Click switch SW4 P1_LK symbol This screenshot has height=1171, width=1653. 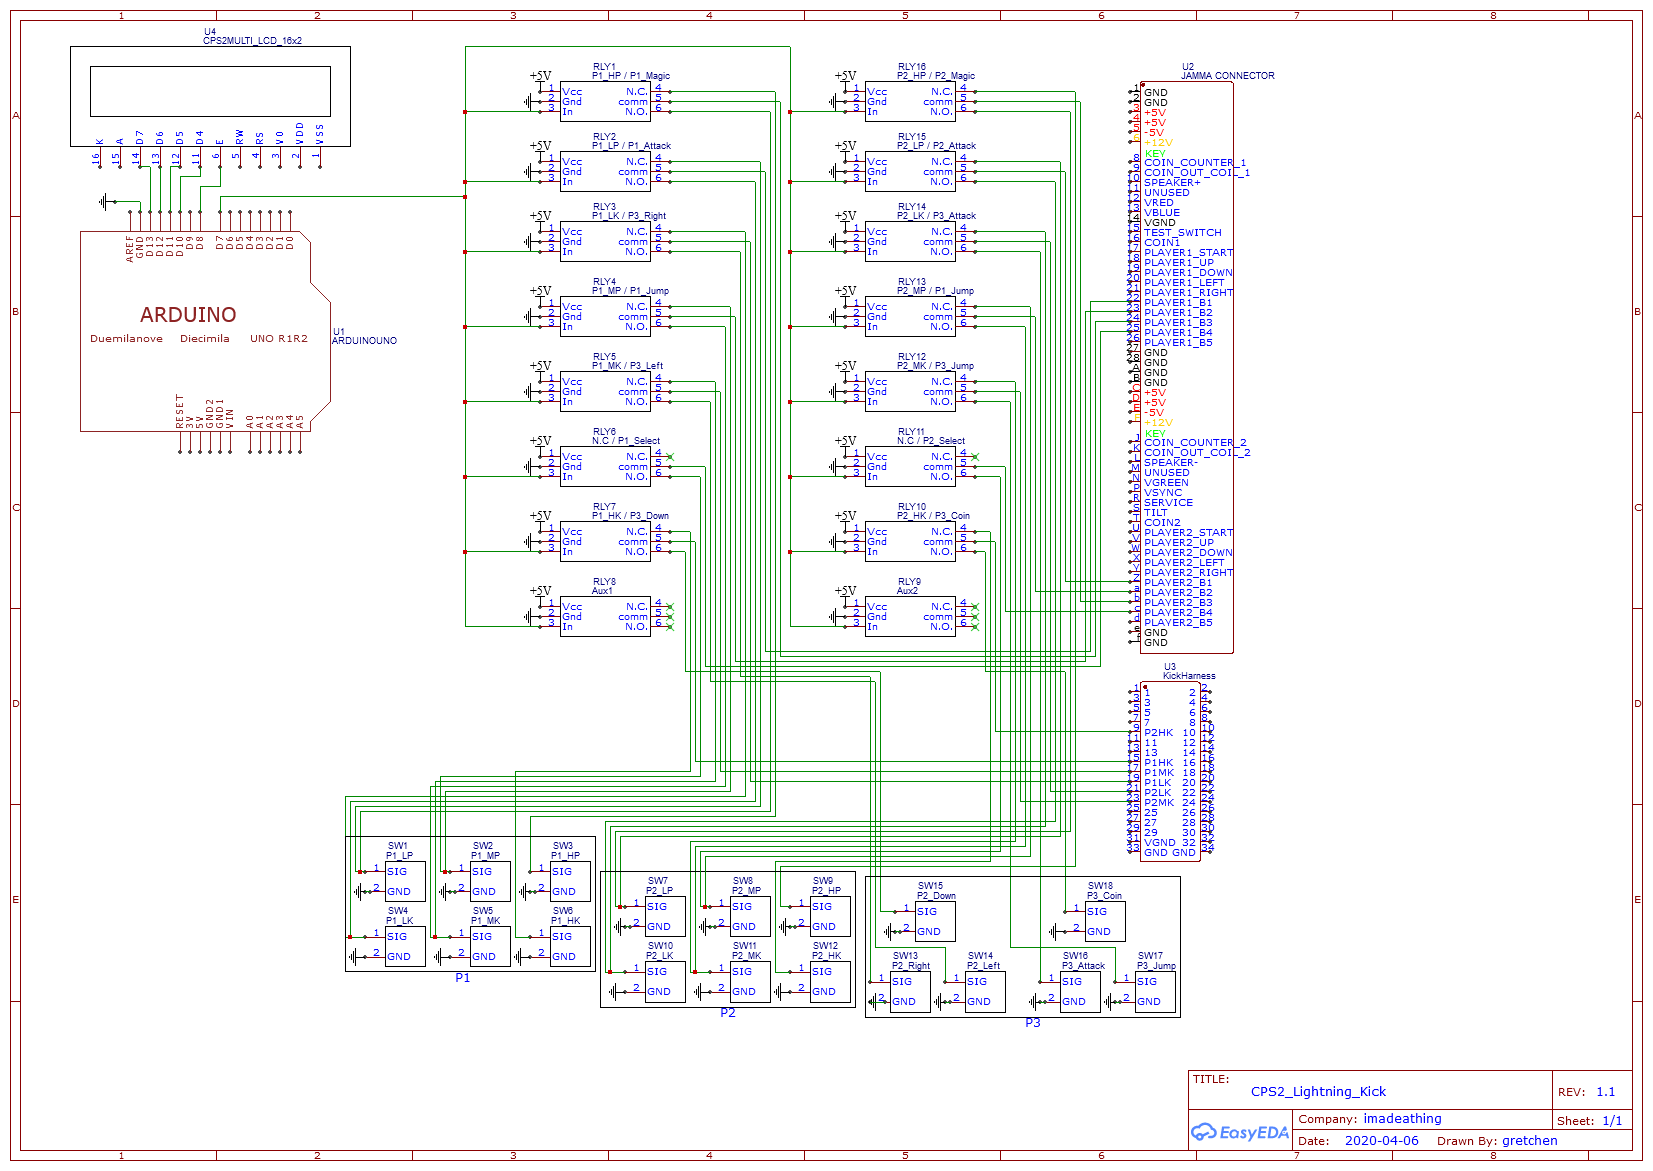pyautogui.click(x=405, y=946)
